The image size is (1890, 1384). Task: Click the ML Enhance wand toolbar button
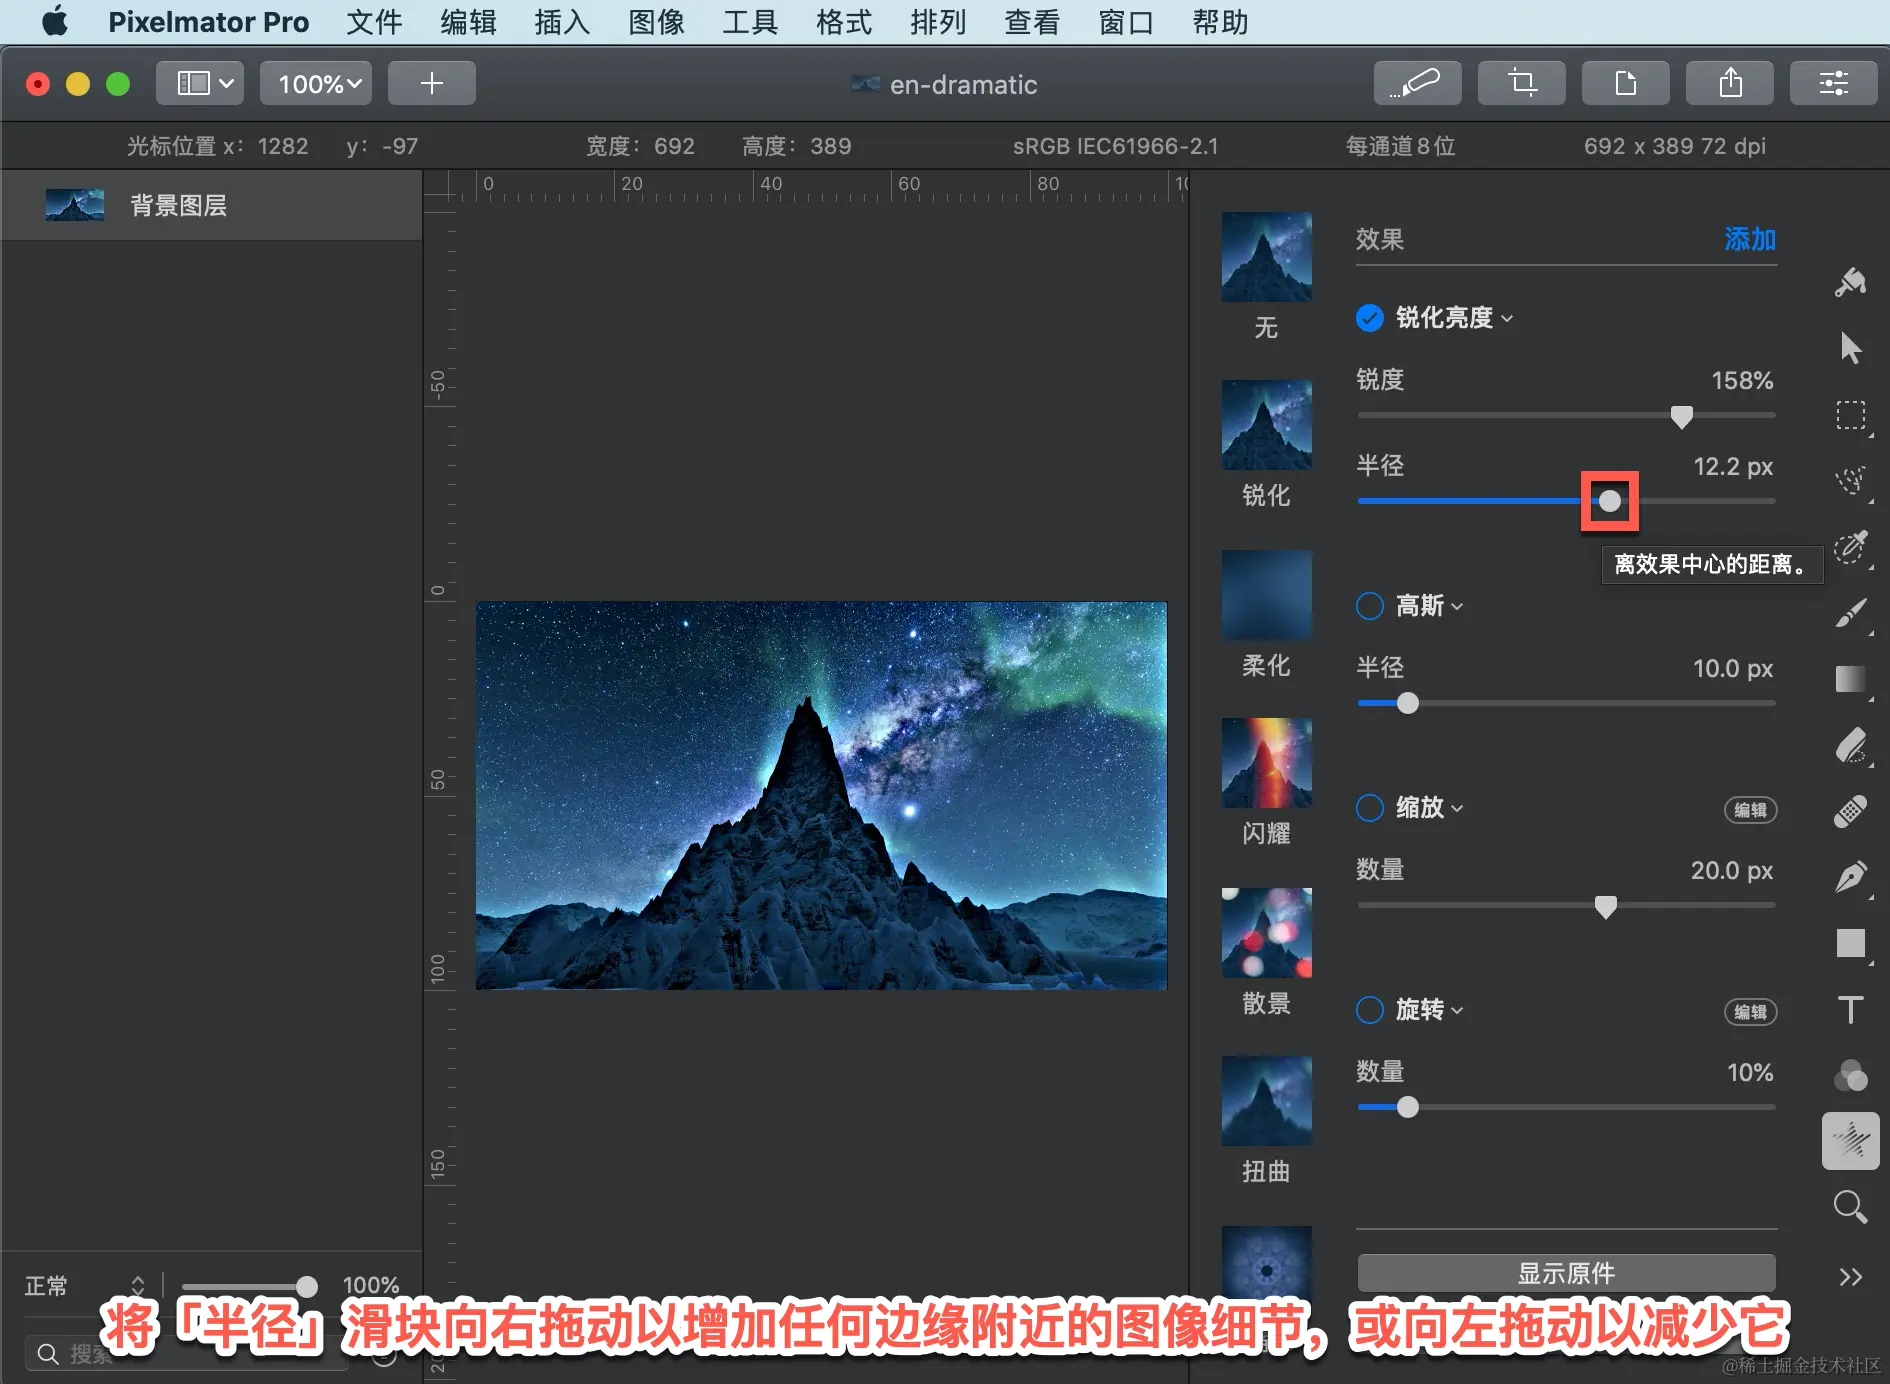[1418, 83]
